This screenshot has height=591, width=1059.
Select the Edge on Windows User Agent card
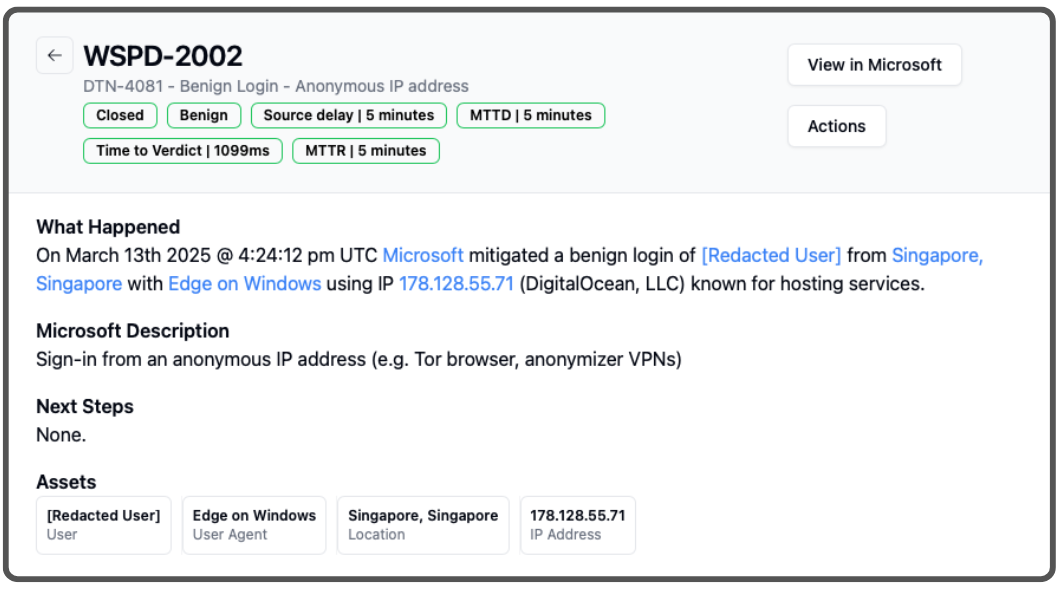tap(254, 525)
